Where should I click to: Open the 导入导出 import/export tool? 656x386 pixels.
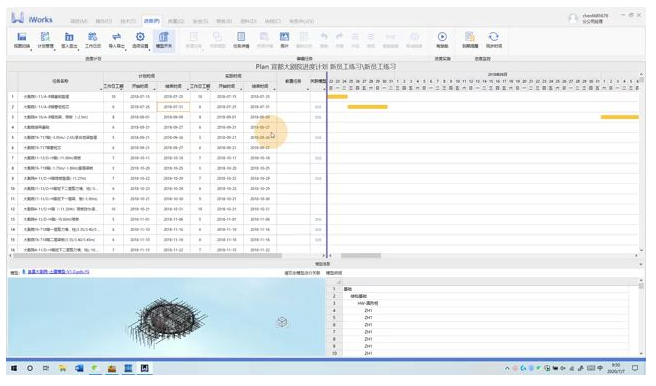click(116, 40)
